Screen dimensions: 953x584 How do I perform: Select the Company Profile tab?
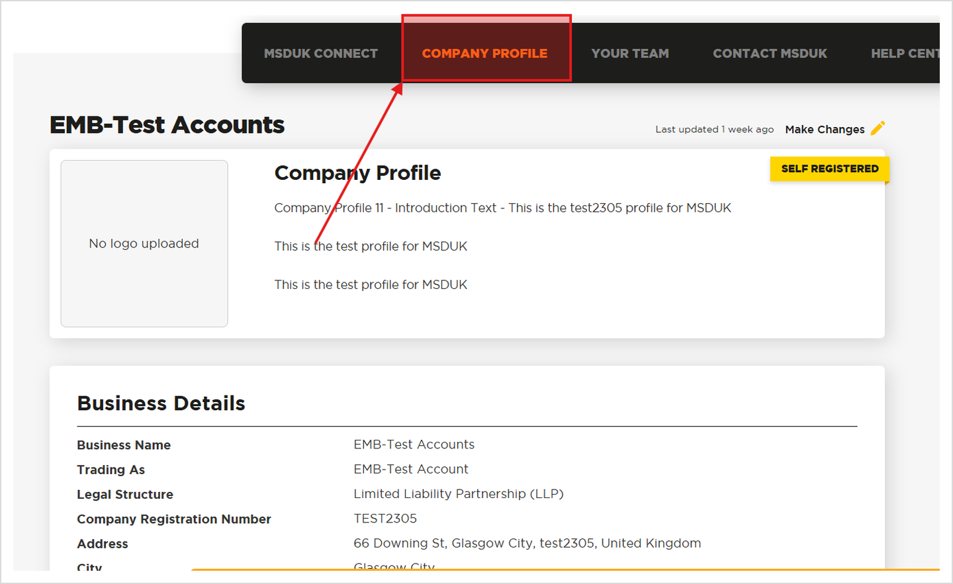pos(485,53)
